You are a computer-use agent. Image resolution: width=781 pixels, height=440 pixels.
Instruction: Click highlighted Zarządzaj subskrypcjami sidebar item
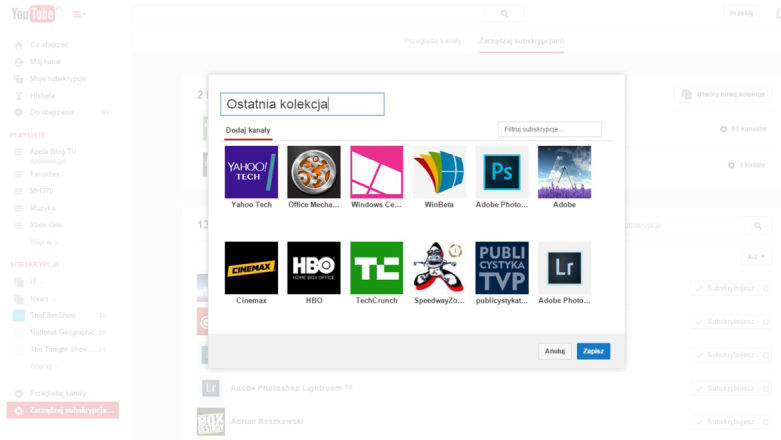tap(63, 410)
